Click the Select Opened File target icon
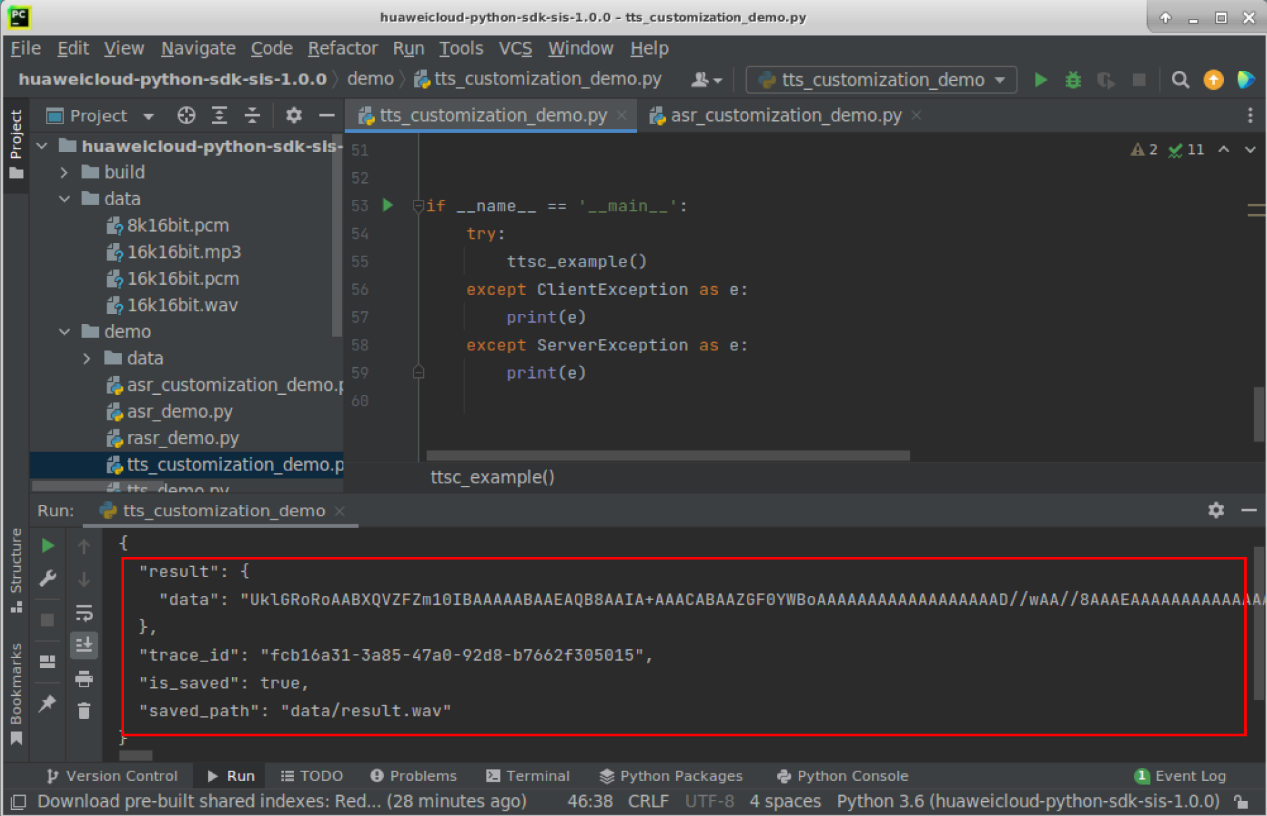This screenshot has height=816, width=1267. pyautogui.click(x=186, y=116)
